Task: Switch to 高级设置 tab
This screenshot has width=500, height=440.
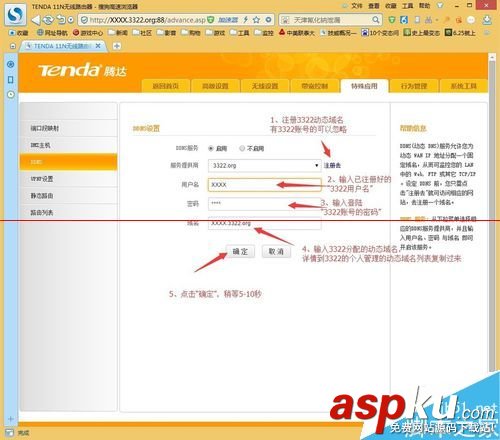Action: tap(215, 86)
